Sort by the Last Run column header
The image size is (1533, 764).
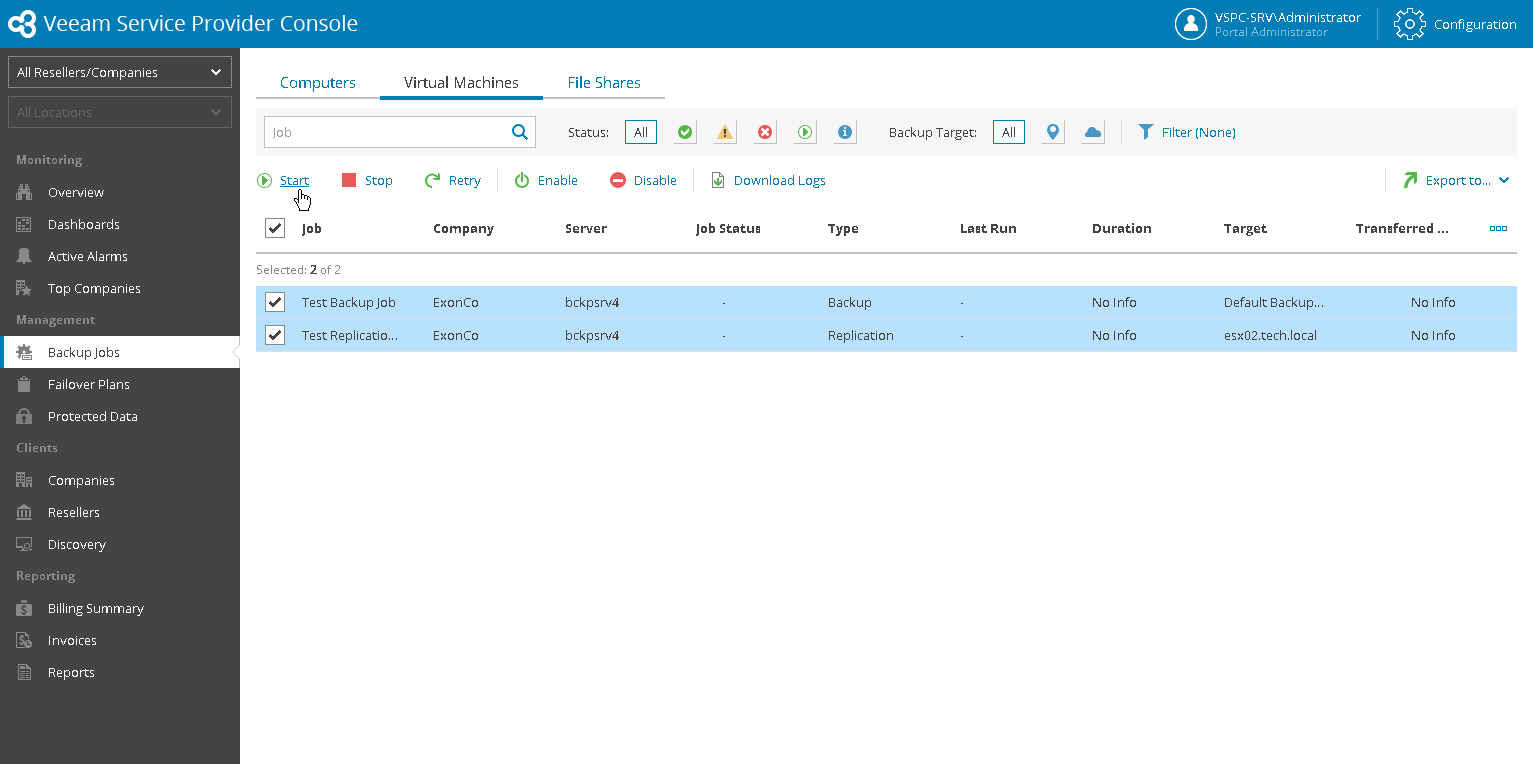pyautogui.click(x=988, y=228)
